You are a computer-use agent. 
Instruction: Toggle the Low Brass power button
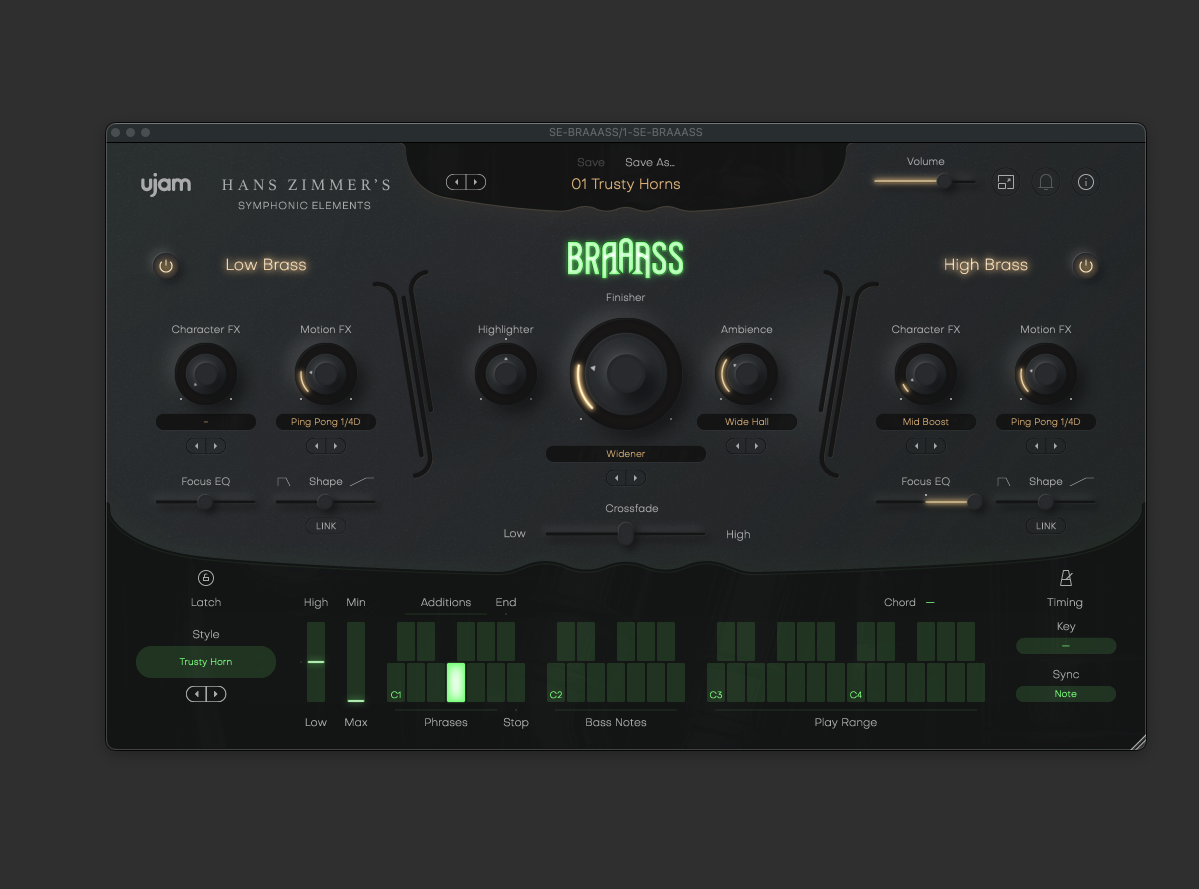[166, 265]
